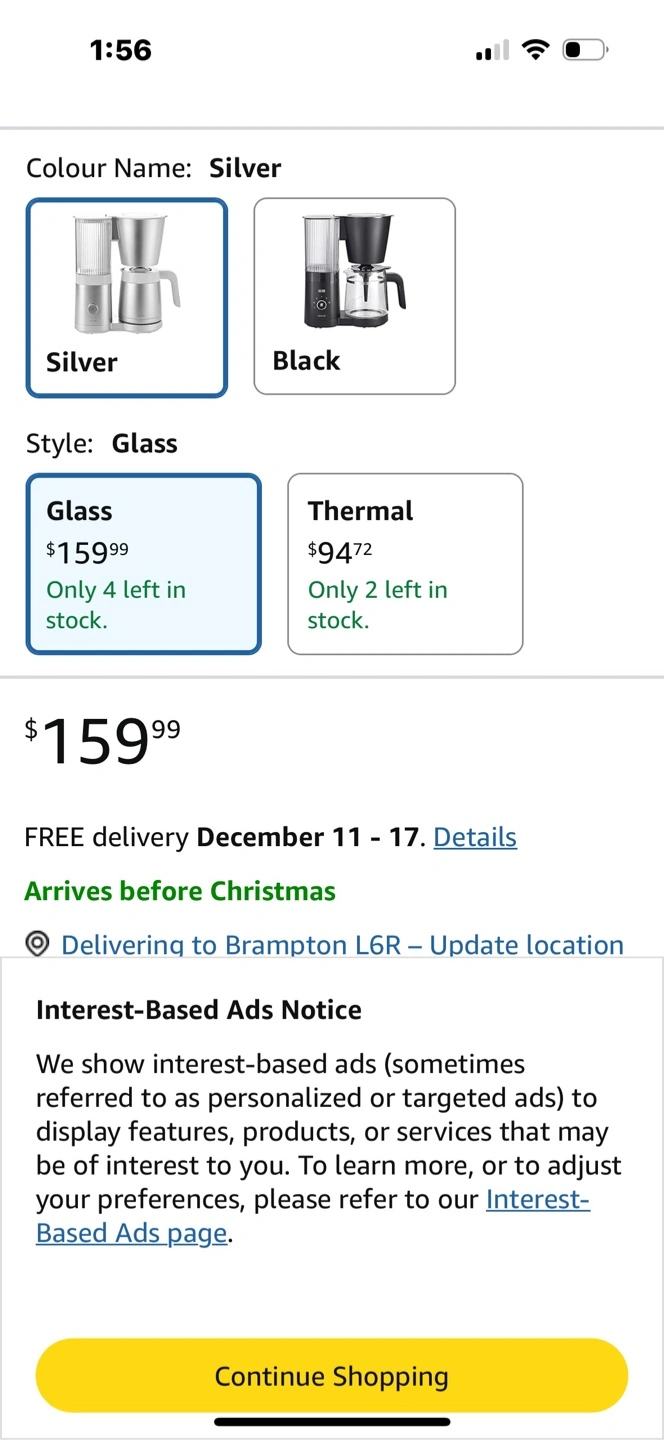Viewport: 664px width, 1440px height.
Task: Select the Glass style option
Action: [x=144, y=565]
